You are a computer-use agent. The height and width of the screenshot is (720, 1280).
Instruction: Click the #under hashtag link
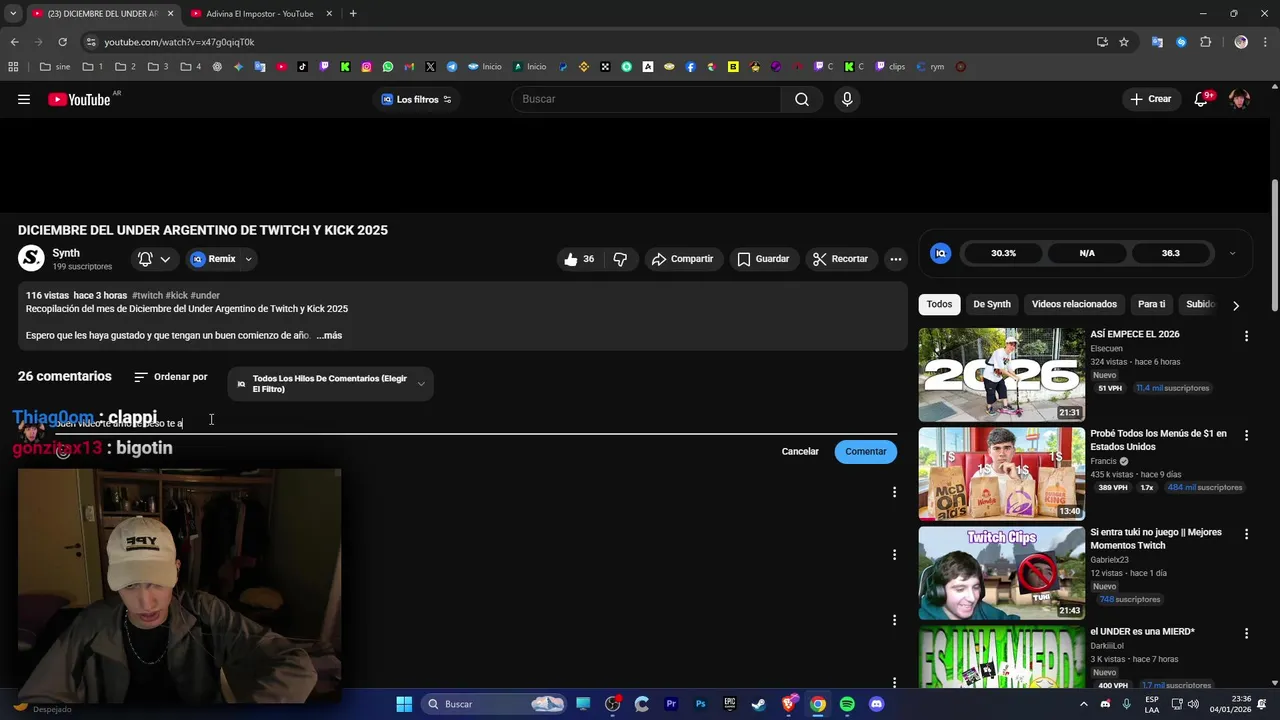coord(205,296)
